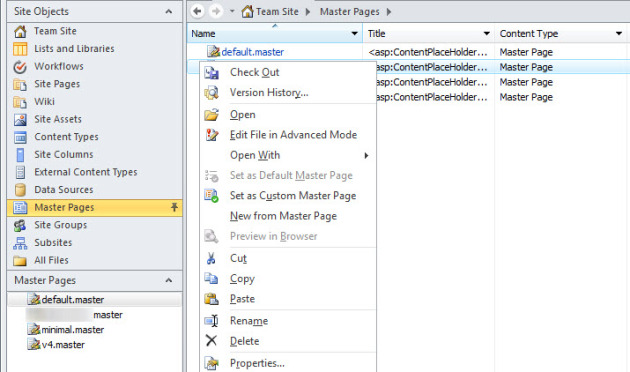Select v4.master in the Master Pages tree
This screenshot has height=372, width=630.
pyautogui.click(x=63, y=345)
